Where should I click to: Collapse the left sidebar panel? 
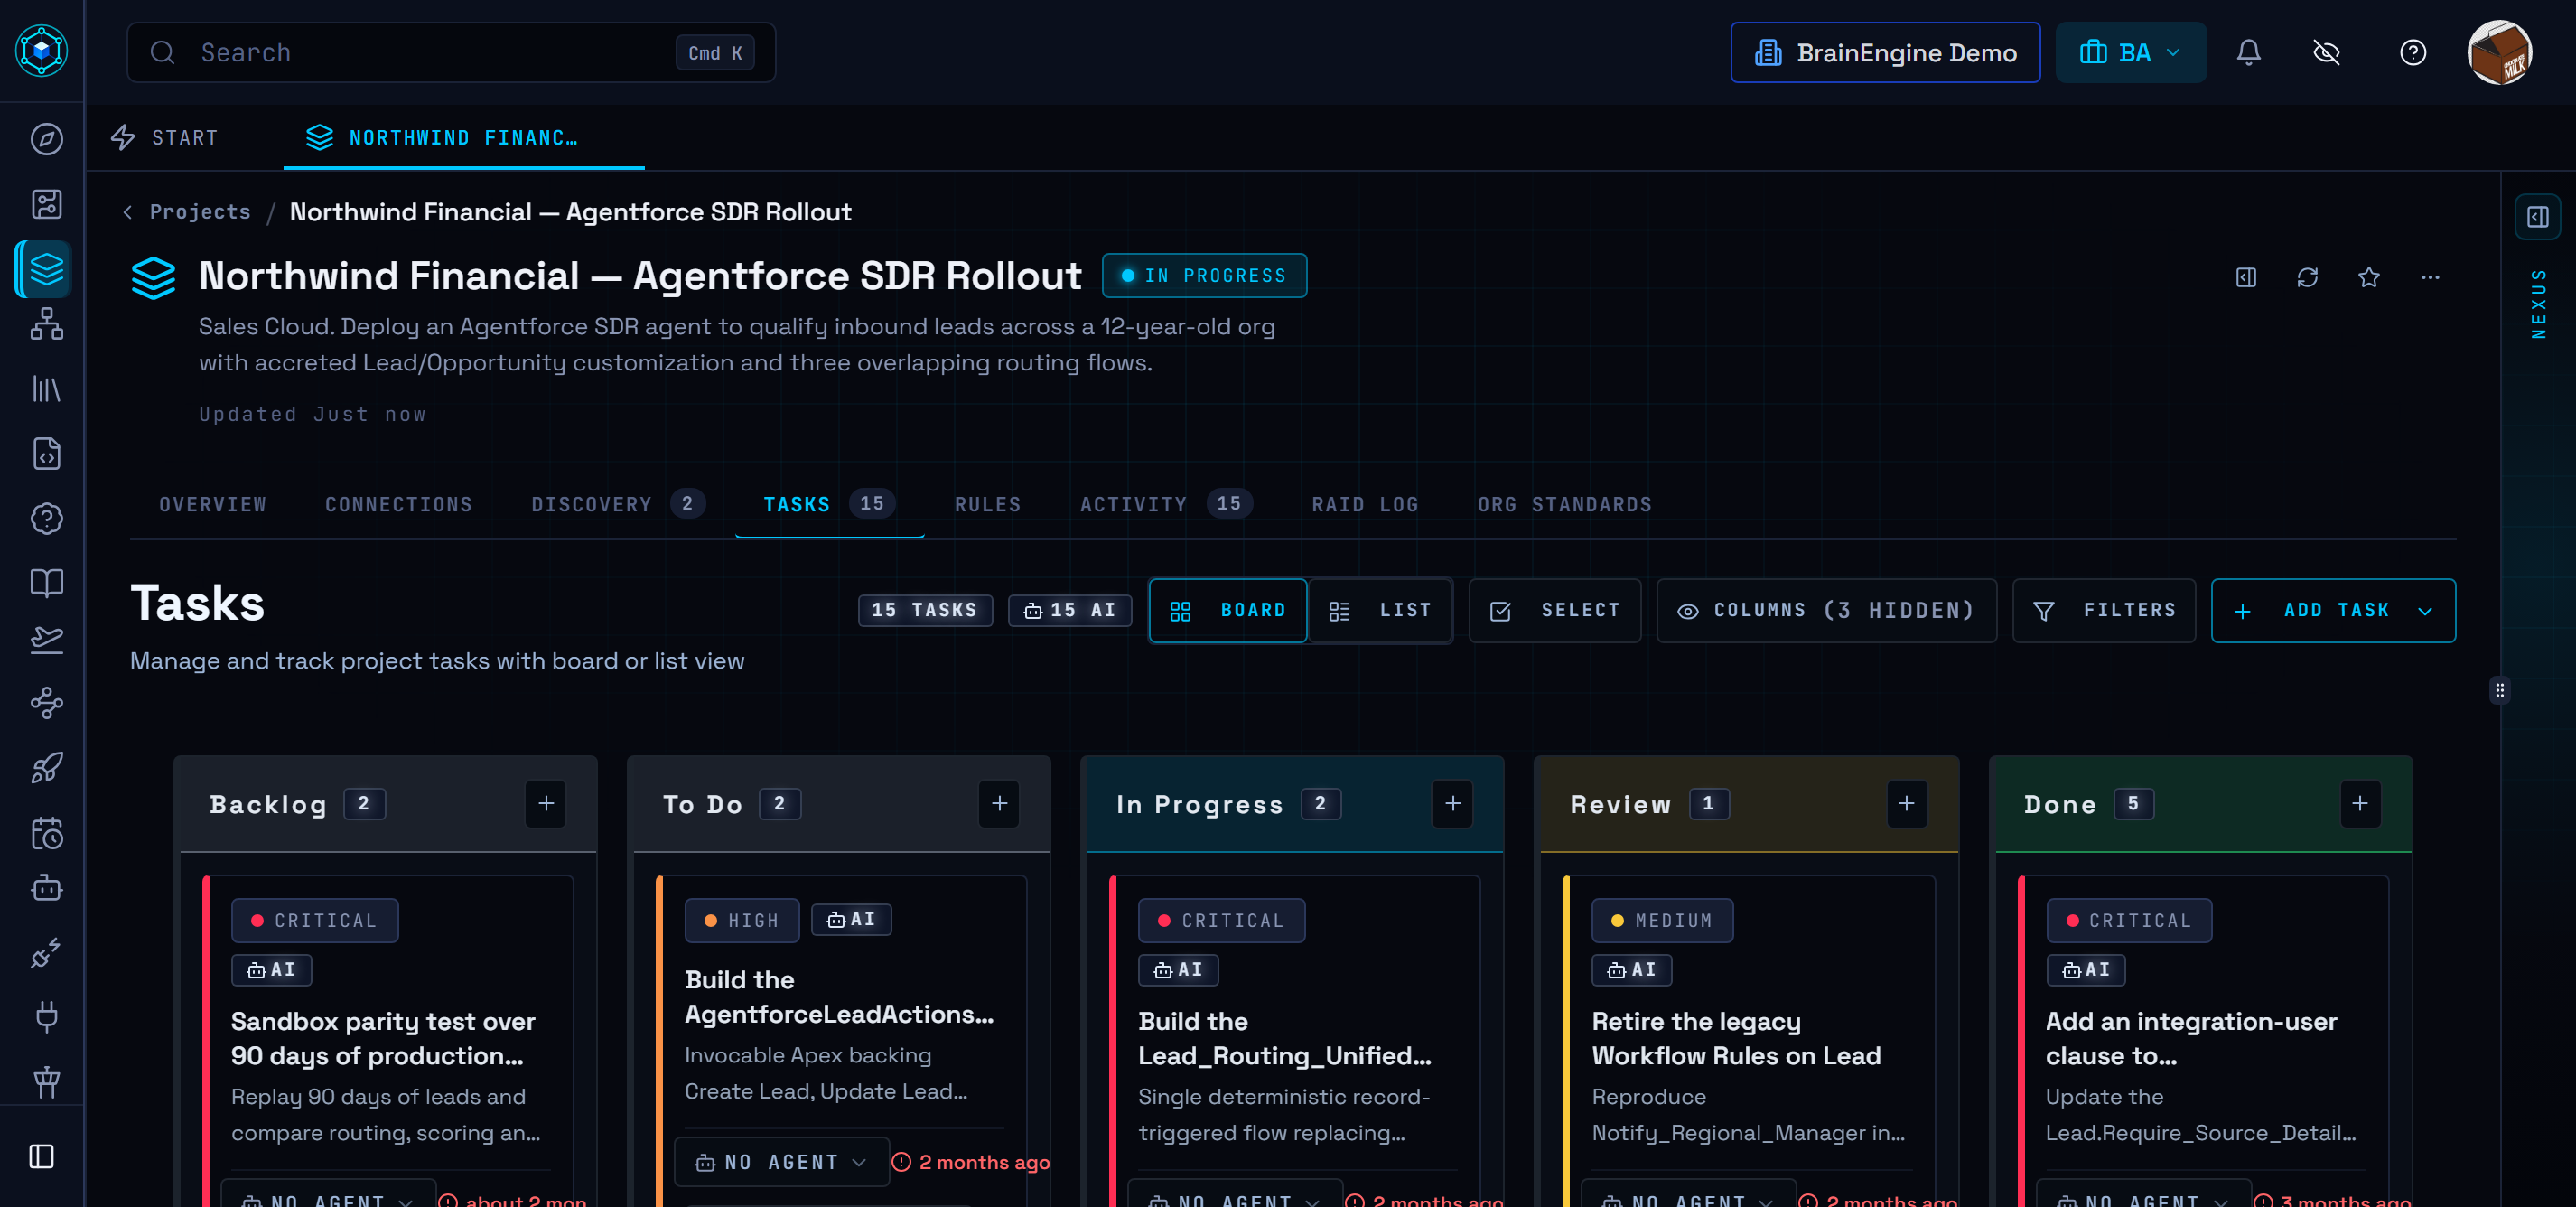click(41, 1156)
